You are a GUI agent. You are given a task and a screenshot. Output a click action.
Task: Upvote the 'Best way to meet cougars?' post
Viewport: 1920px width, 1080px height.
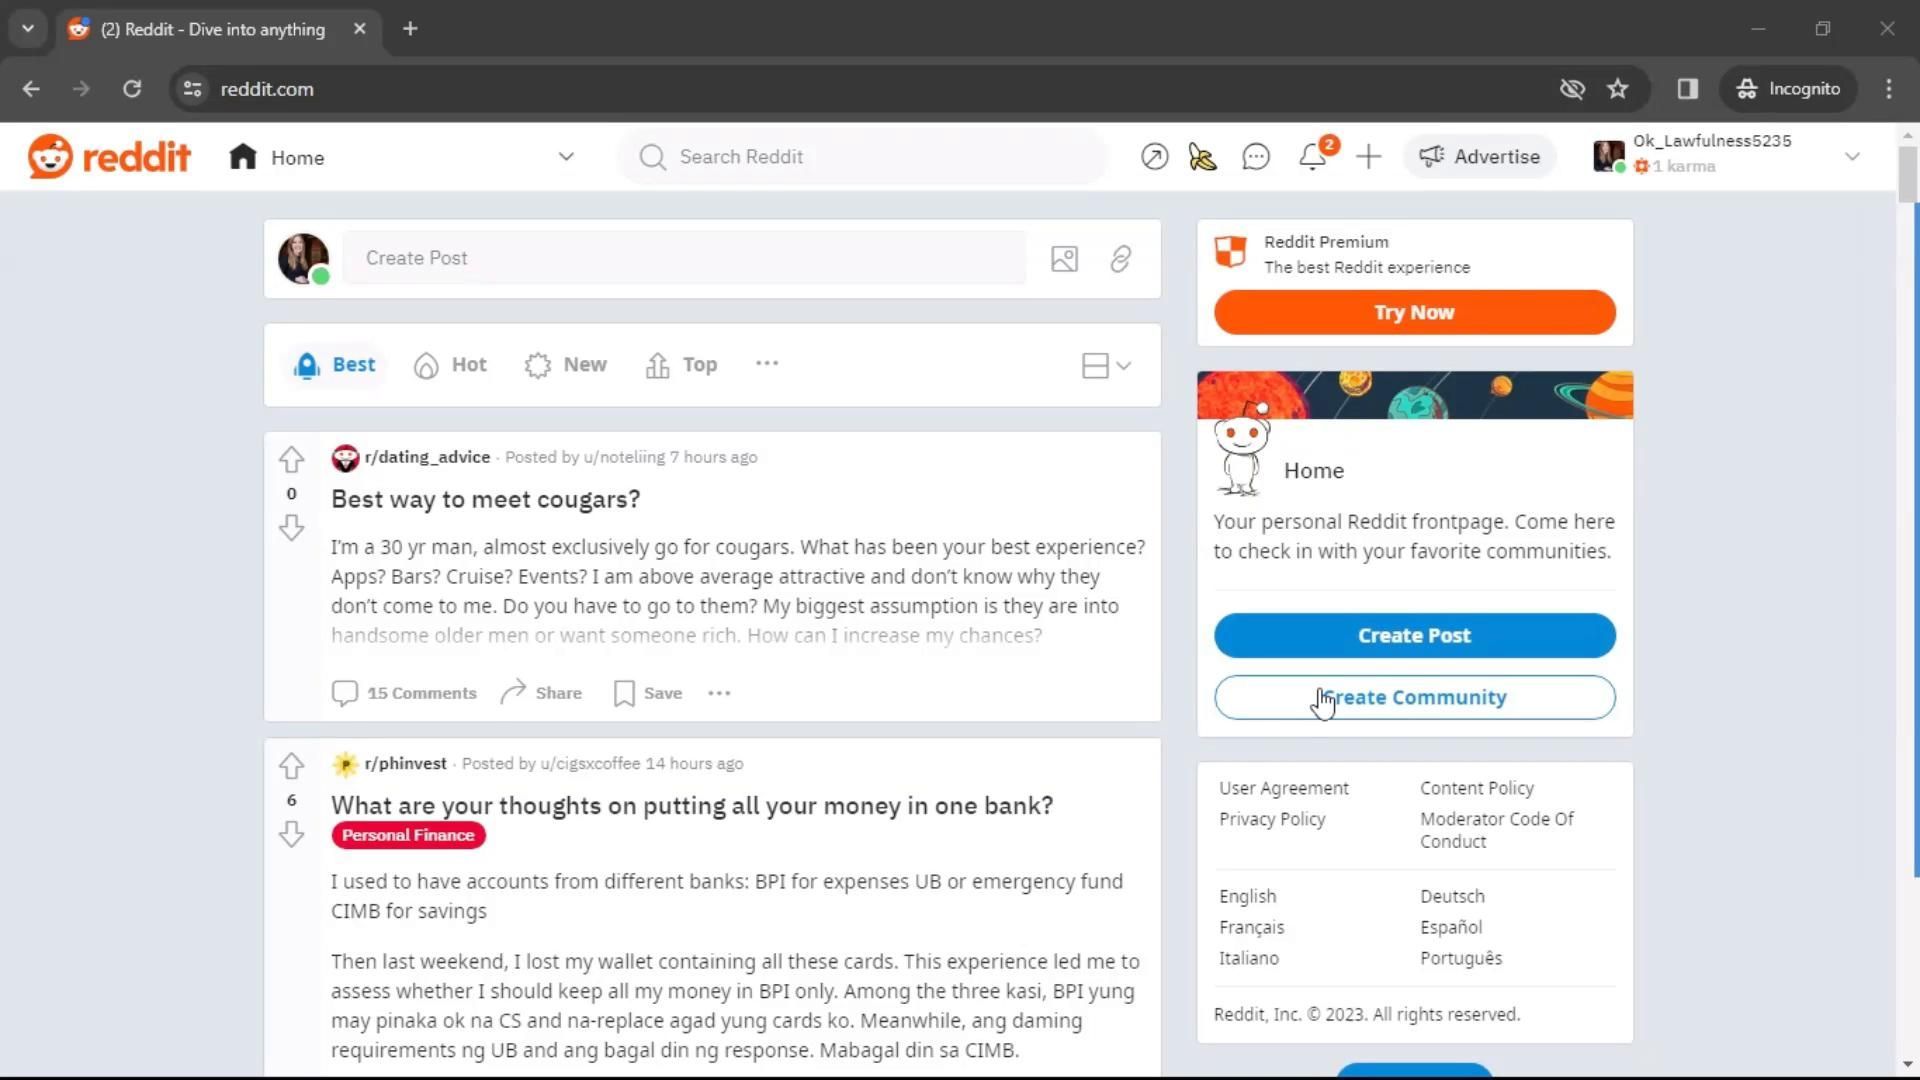291,459
